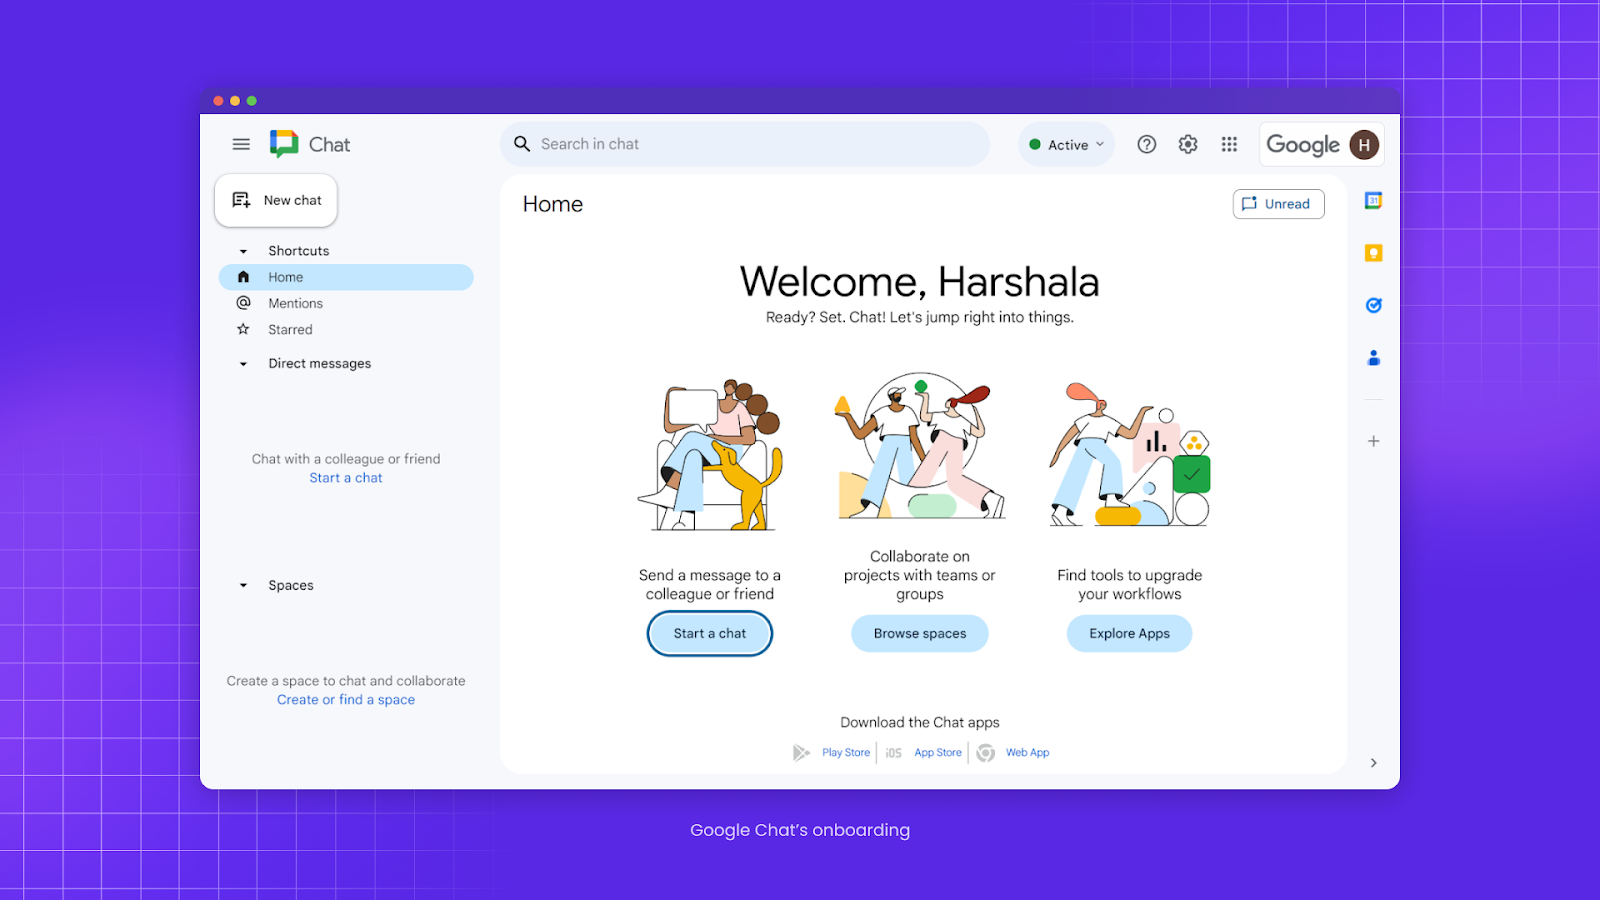Click the Play Store icon
Viewport: 1600px width, 900px height.
click(801, 753)
